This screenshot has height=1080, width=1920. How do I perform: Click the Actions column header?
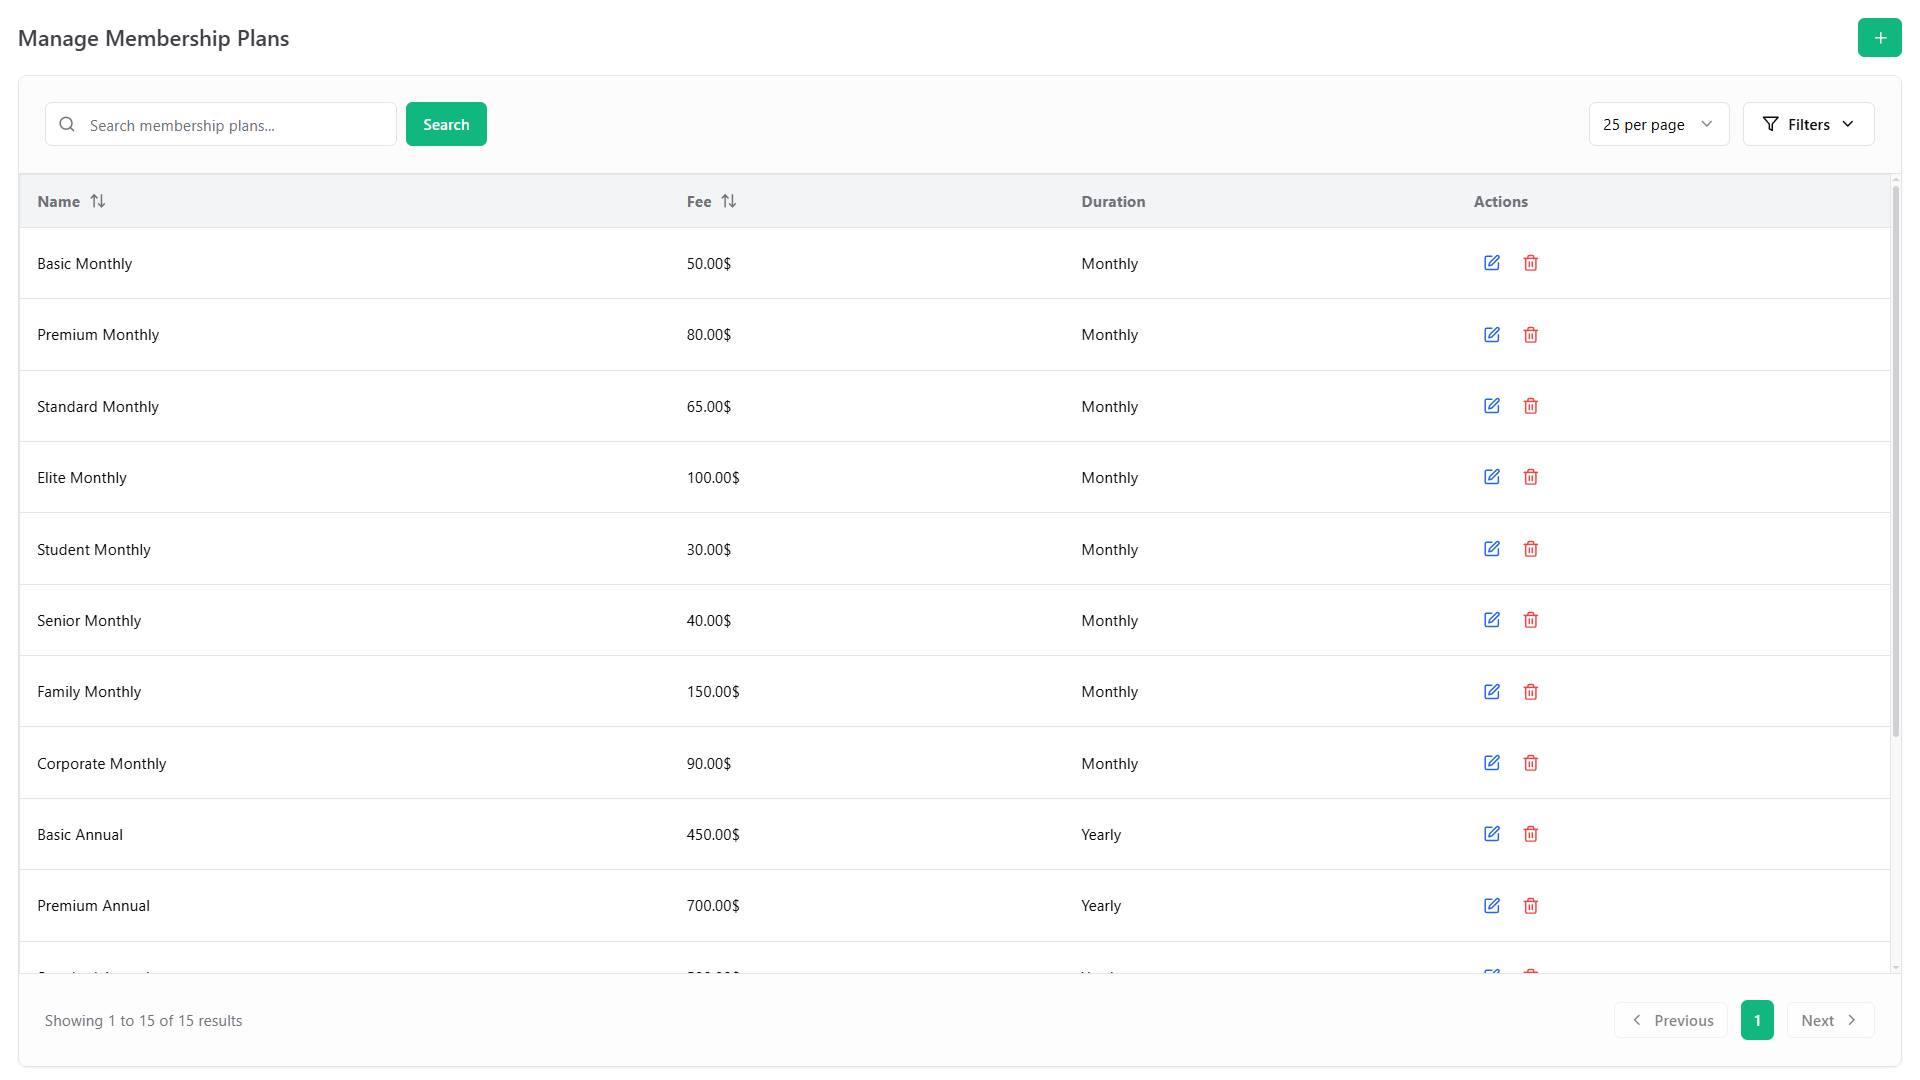pyautogui.click(x=1500, y=202)
